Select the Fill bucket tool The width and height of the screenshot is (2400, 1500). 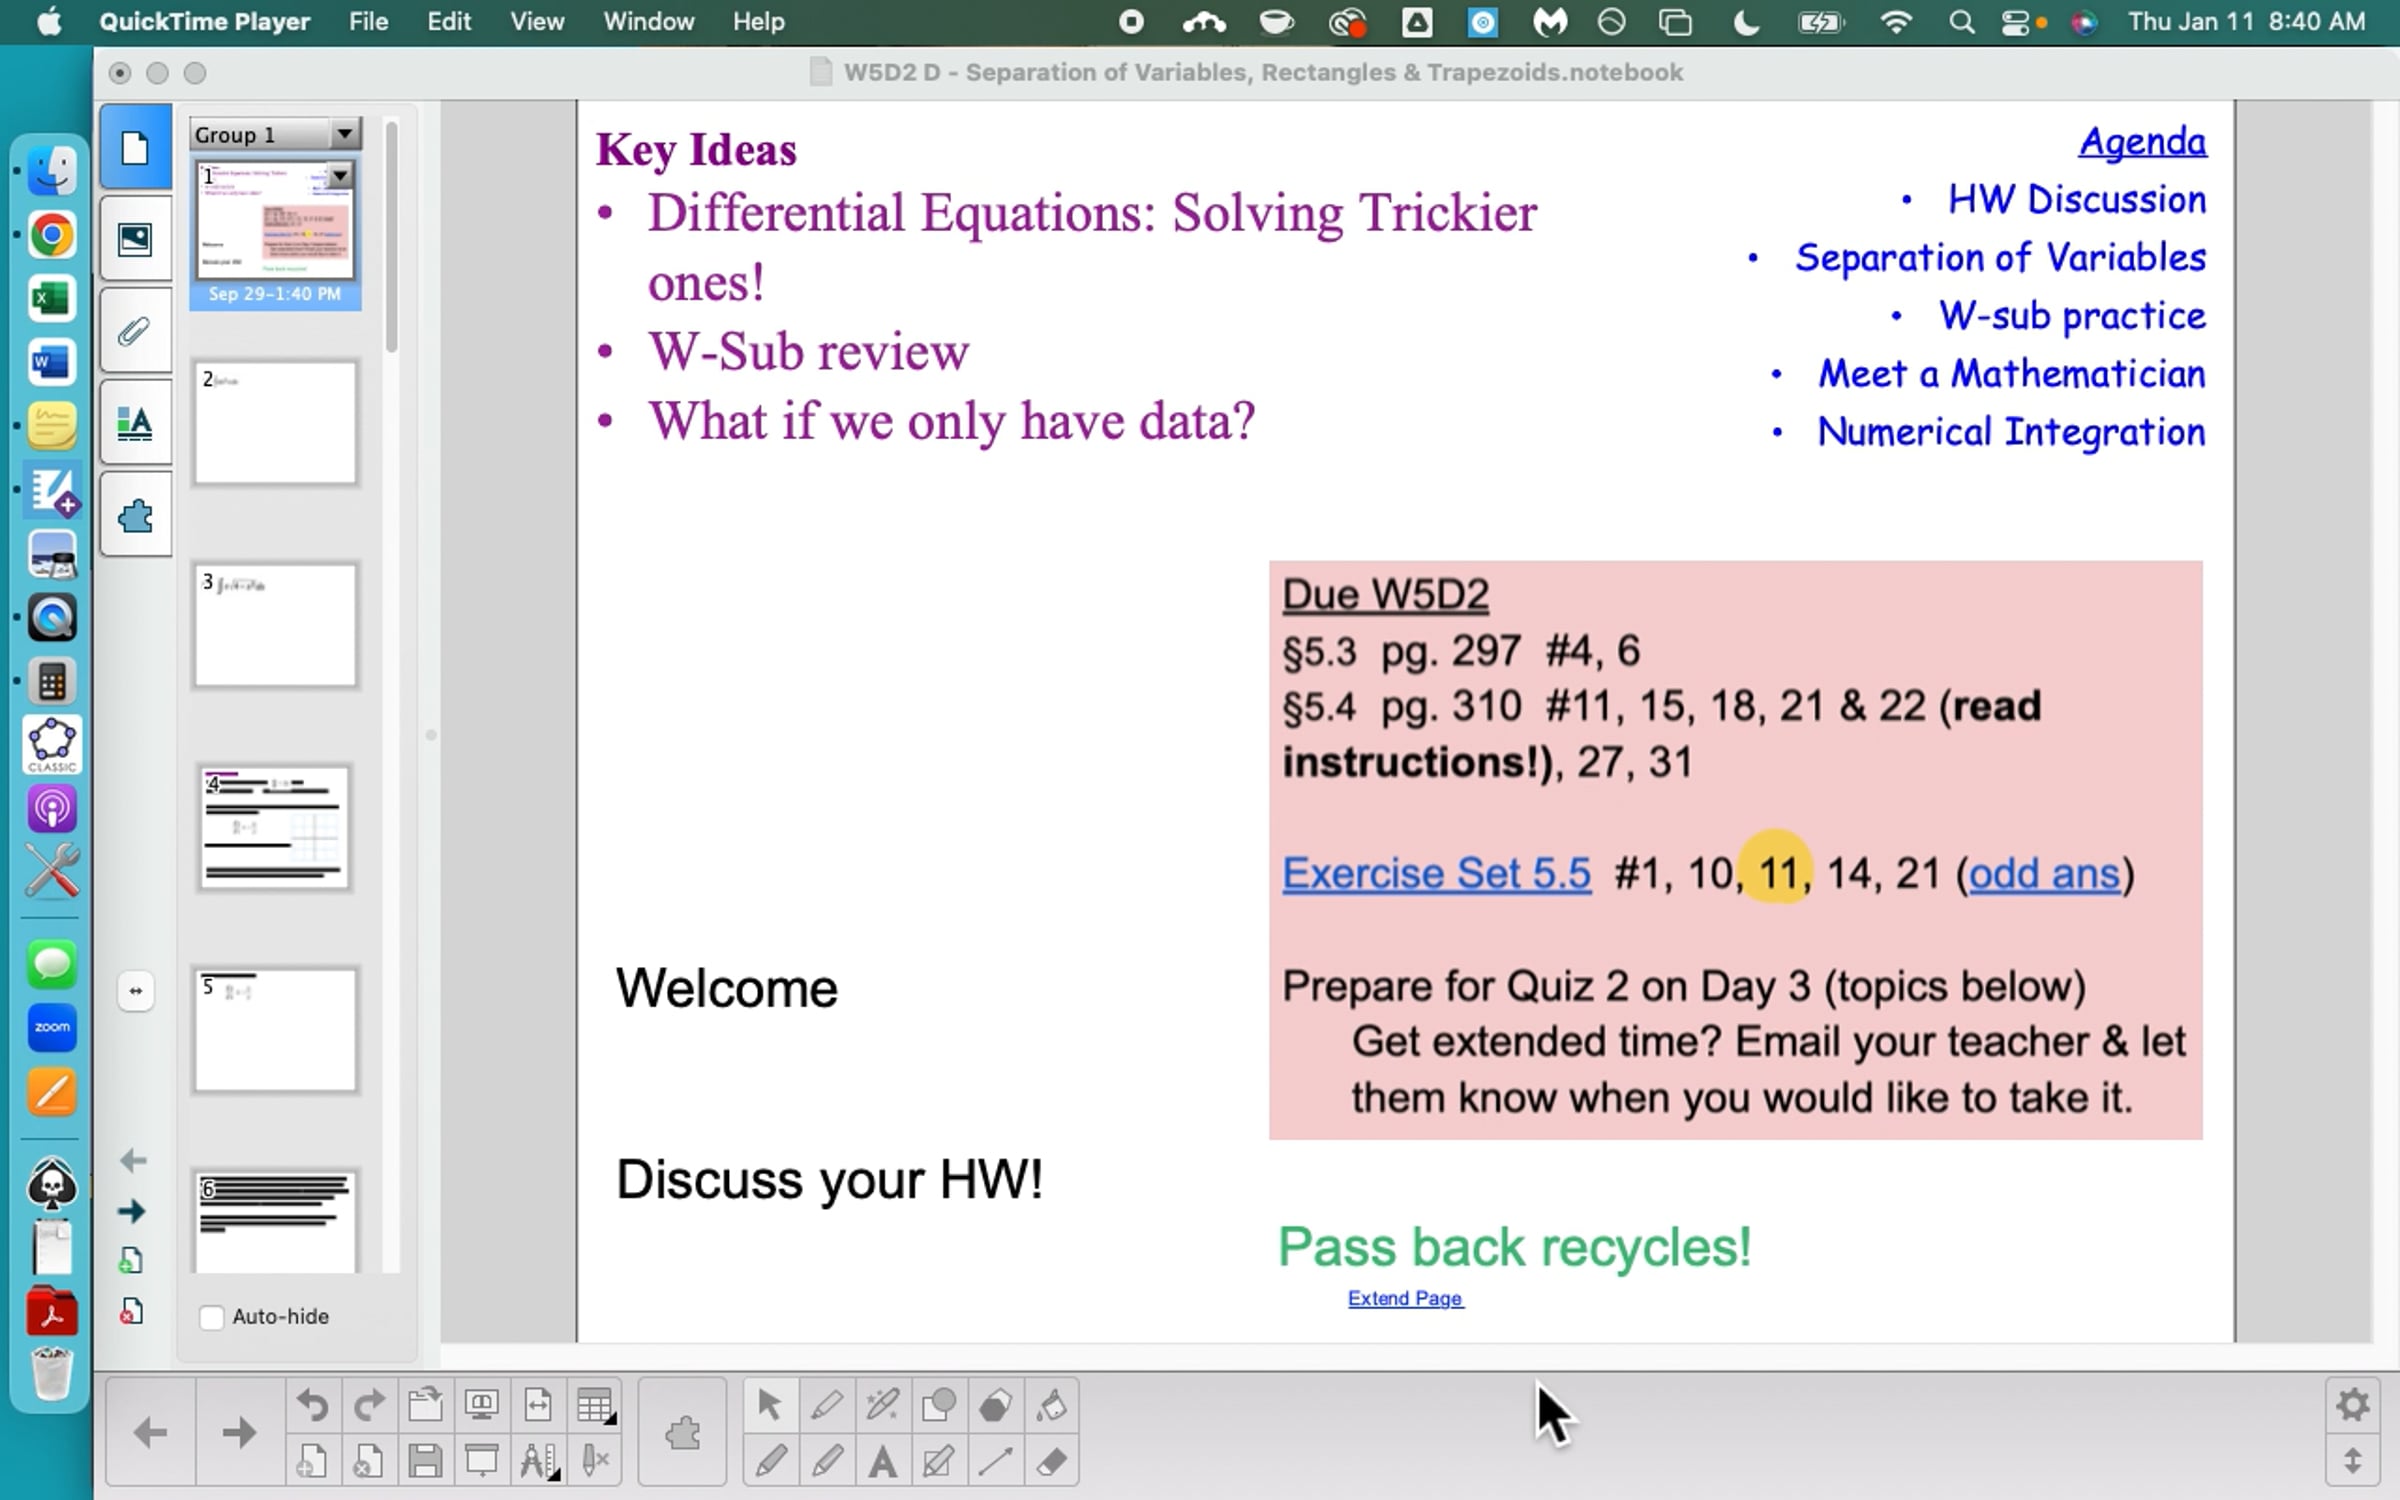pyautogui.click(x=1051, y=1406)
